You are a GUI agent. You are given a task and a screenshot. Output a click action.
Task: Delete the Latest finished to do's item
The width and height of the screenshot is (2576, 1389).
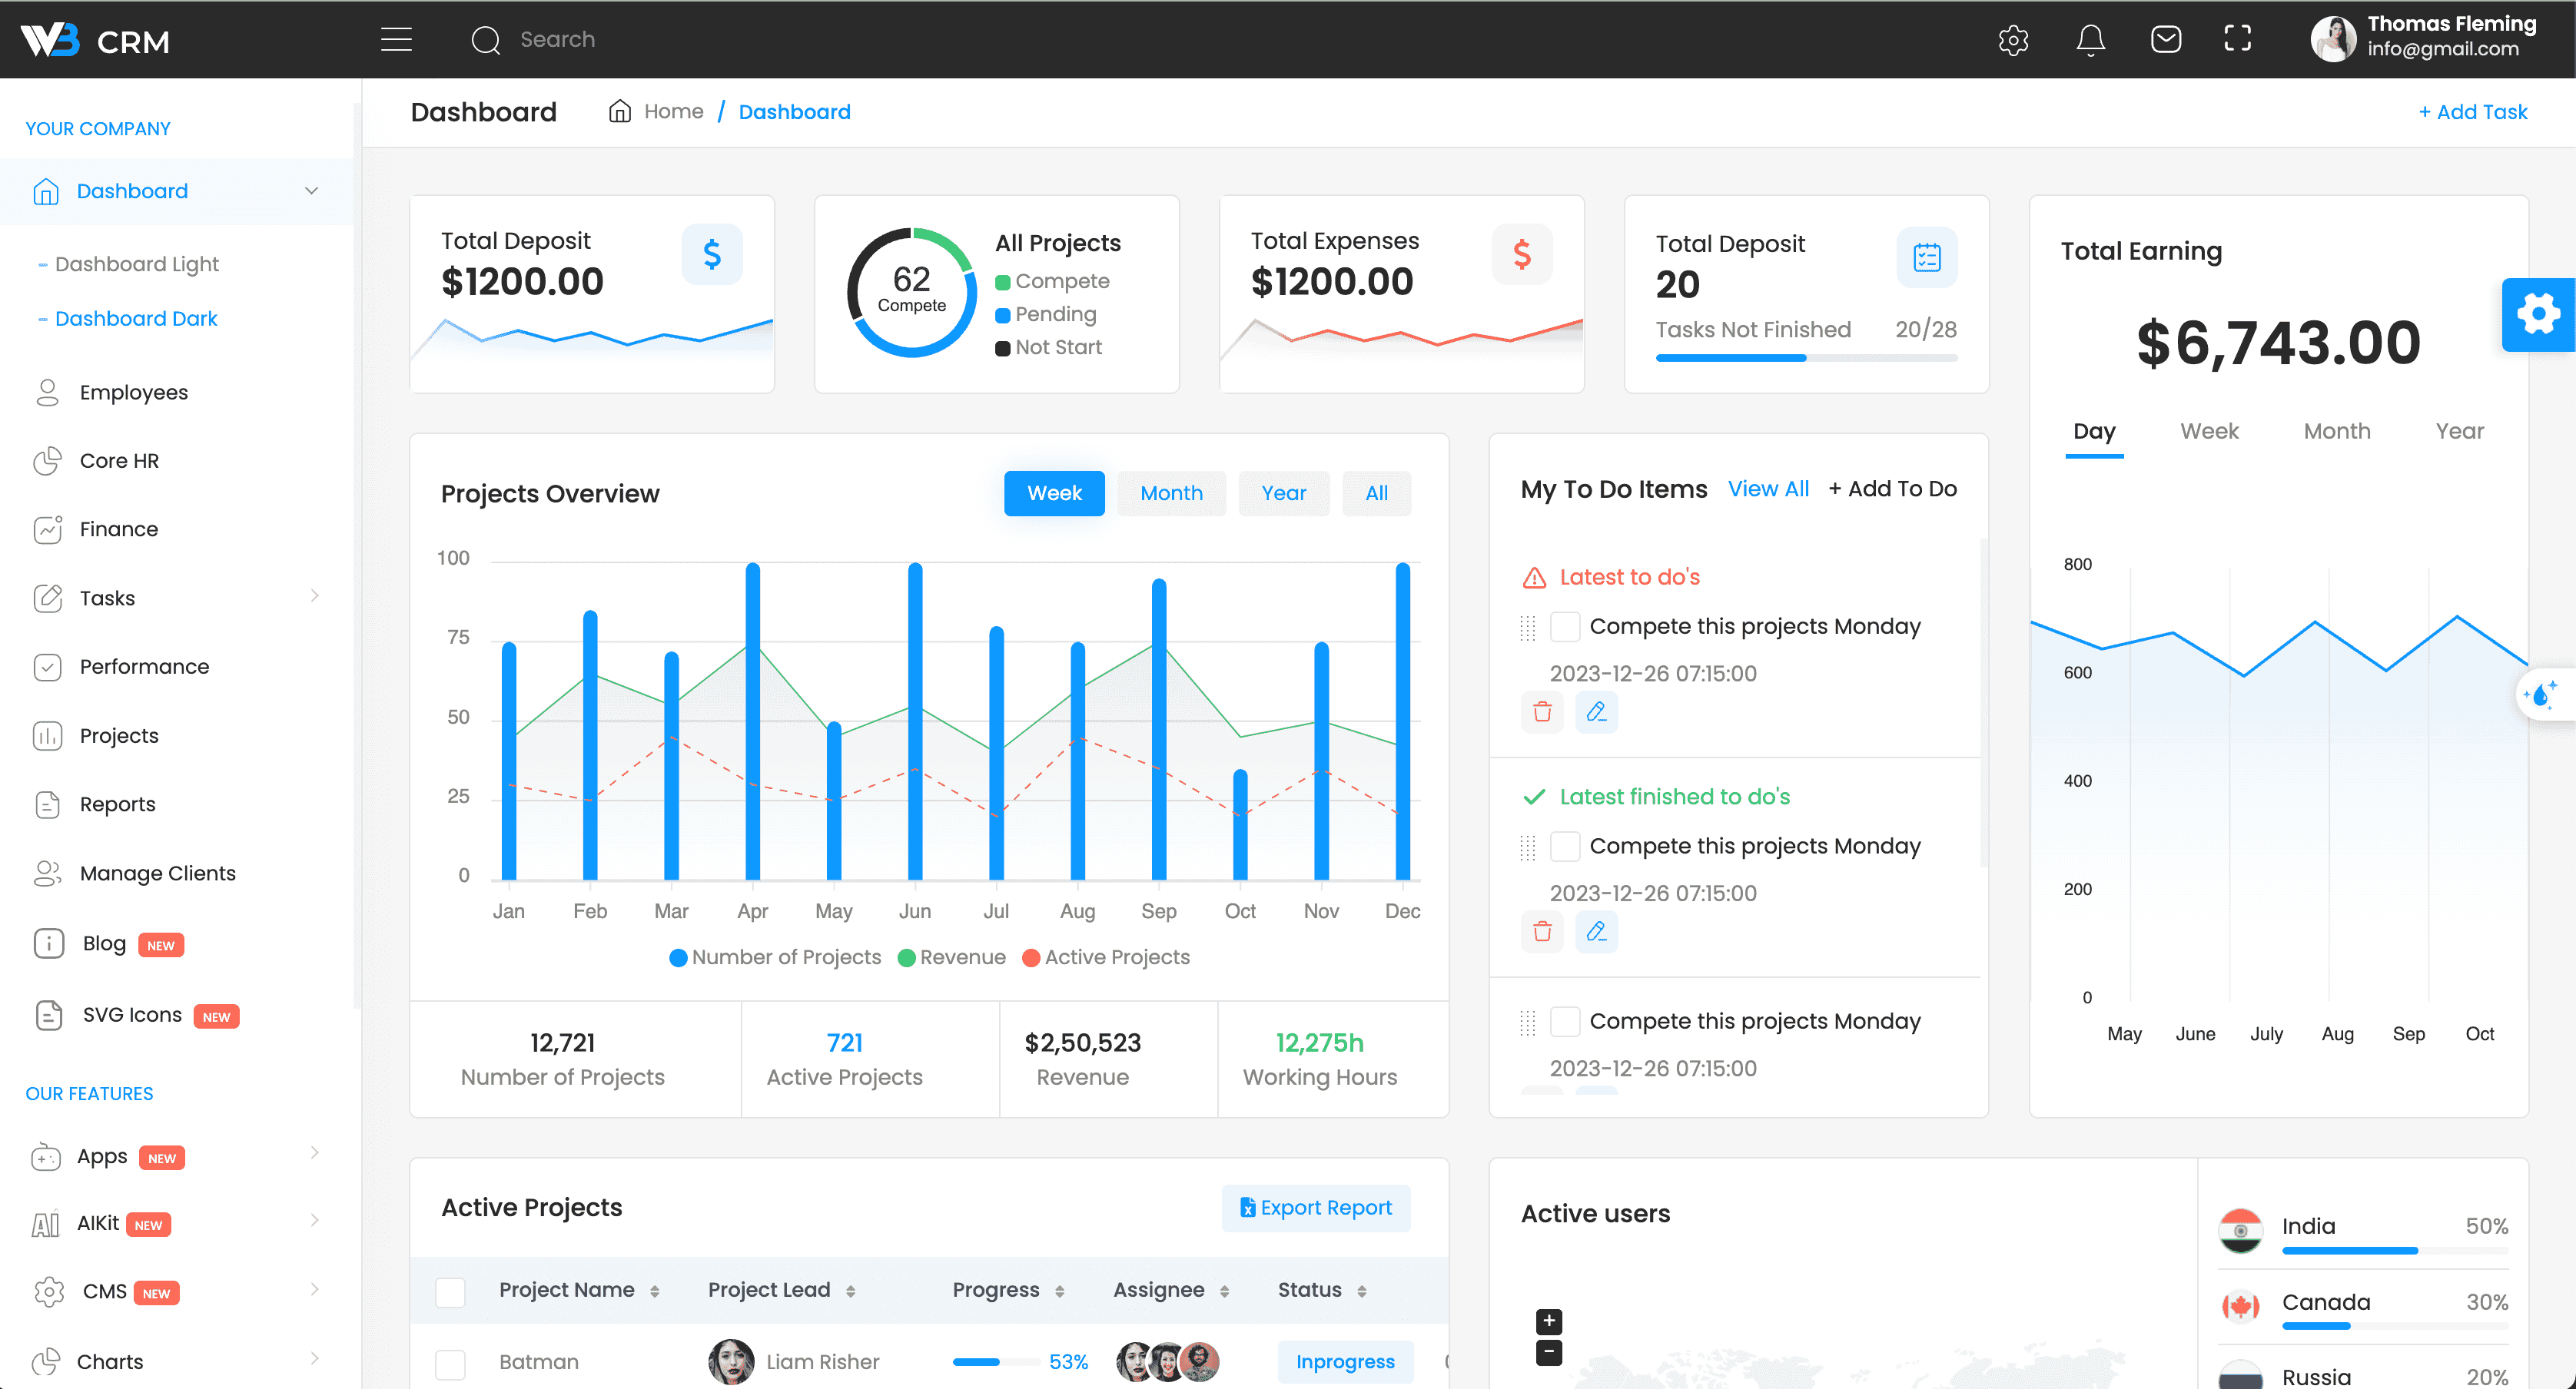click(1542, 932)
